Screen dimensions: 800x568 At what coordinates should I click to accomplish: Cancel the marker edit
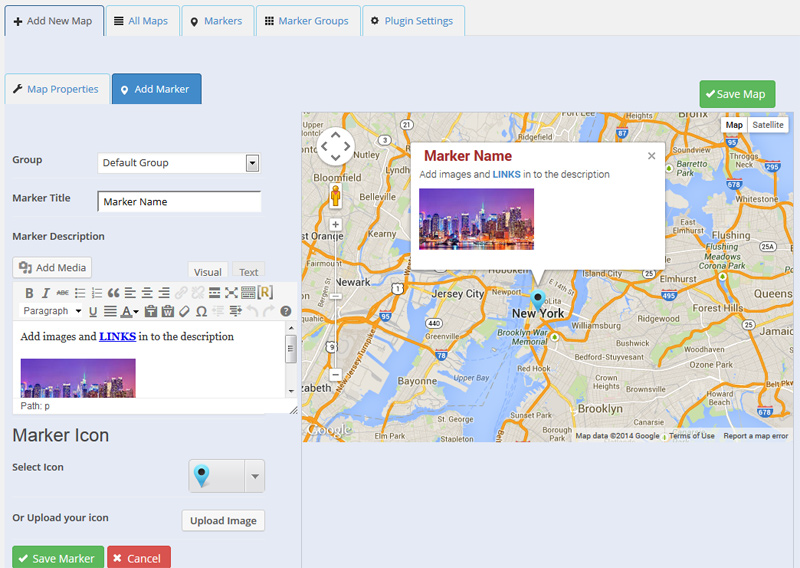coord(138,558)
